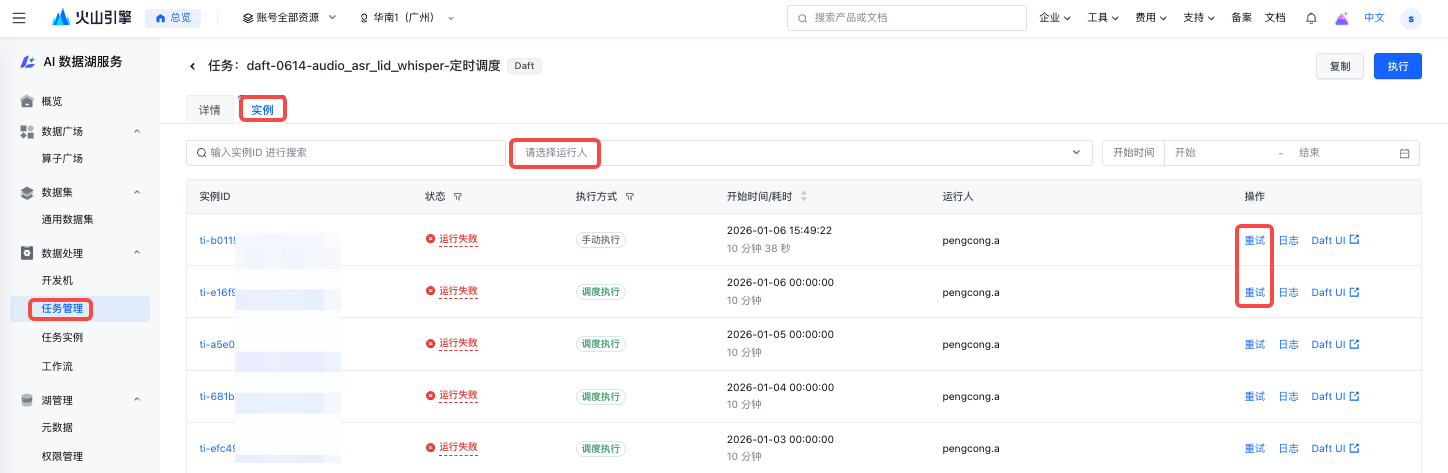Collapse the 湖管理 sidebar section
This screenshot has width=1448, height=473.
pyautogui.click(x=137, y=400)
